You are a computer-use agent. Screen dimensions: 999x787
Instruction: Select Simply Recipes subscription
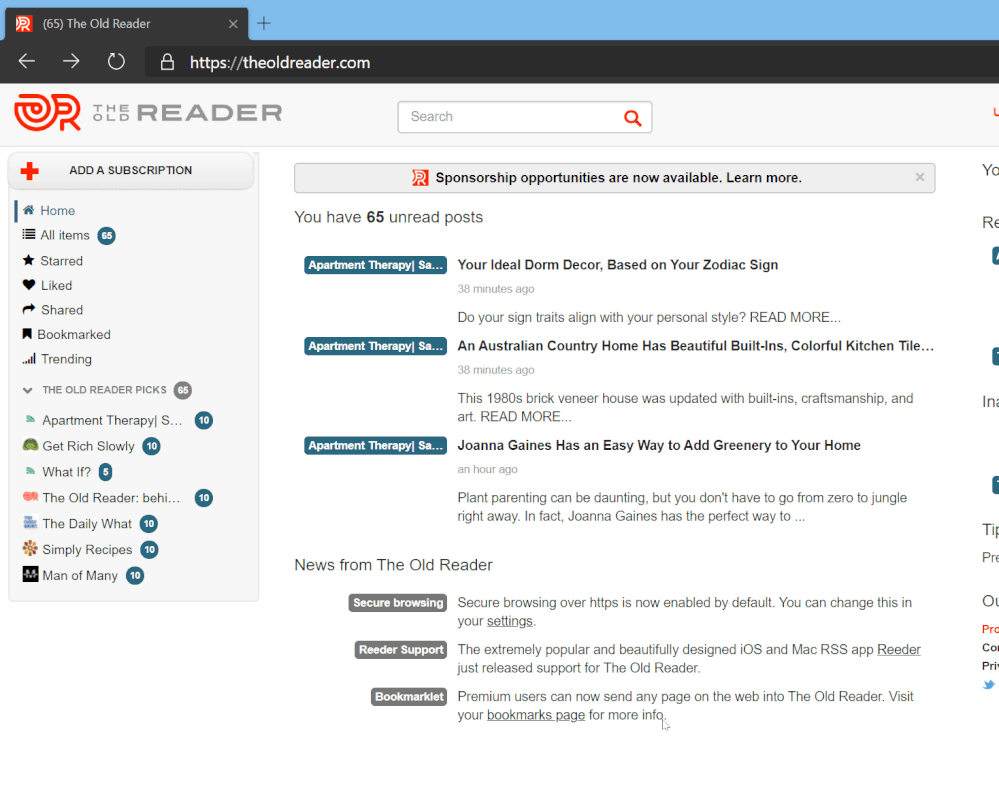(x=87, y=549)
